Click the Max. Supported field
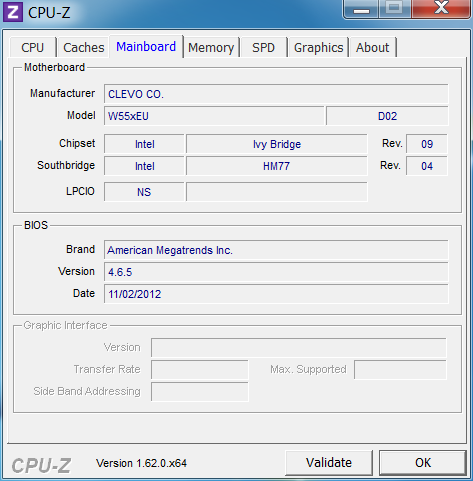Image resolution: width=473 pixels, height=481 pixels. (x=400, y=370)
